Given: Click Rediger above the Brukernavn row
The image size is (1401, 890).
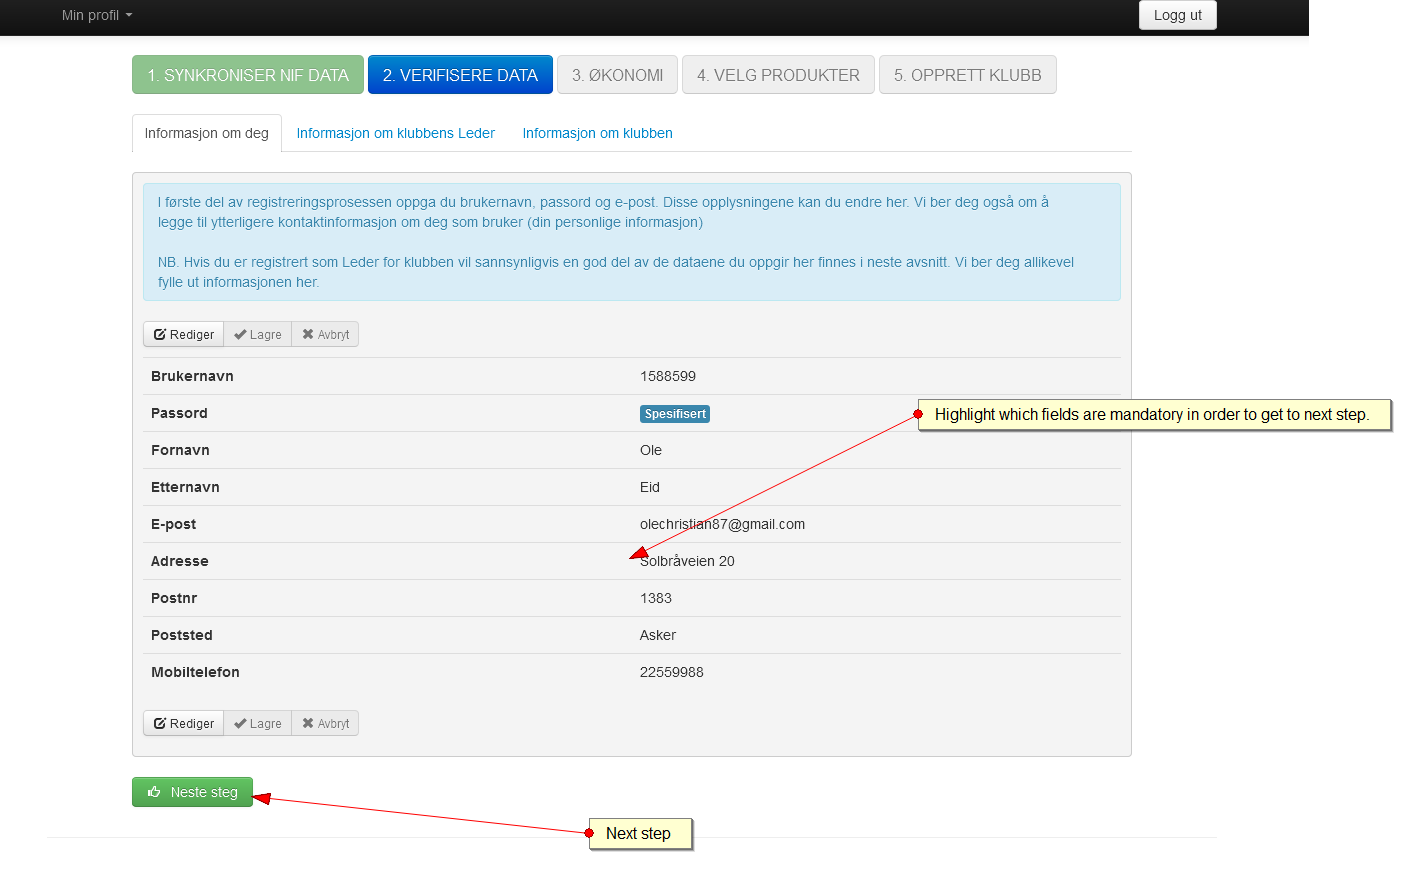Looking at the screenshot, I should point(184,334).
